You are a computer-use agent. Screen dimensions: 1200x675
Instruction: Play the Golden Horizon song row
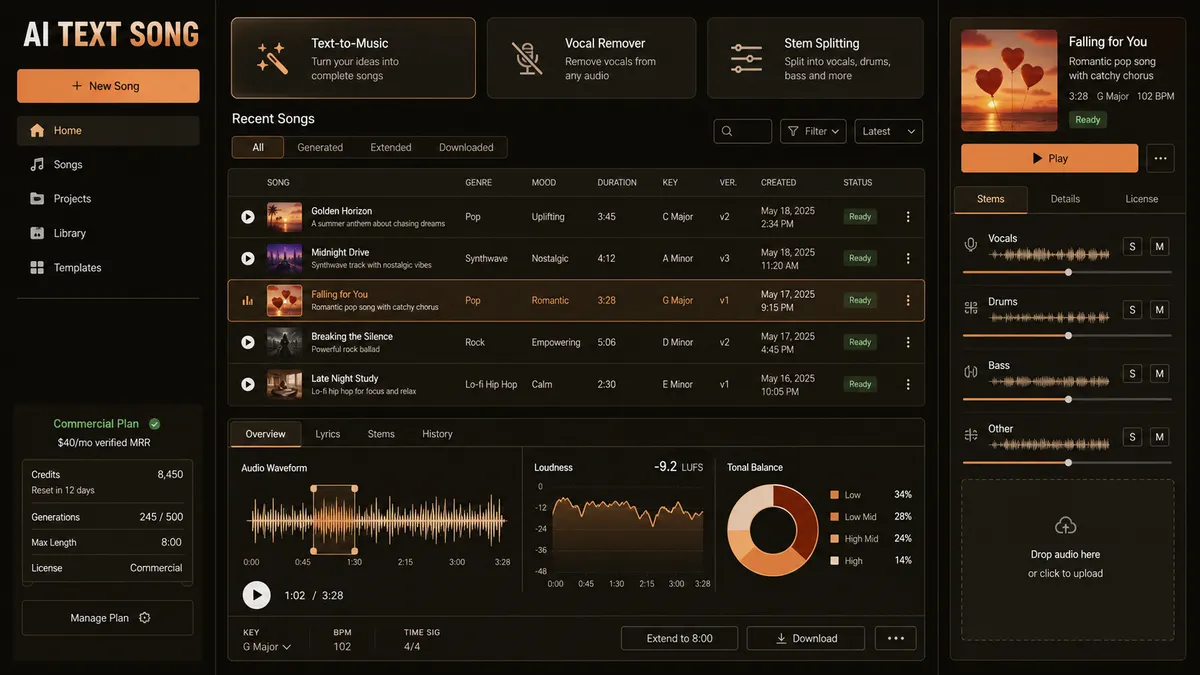point(248,217)
